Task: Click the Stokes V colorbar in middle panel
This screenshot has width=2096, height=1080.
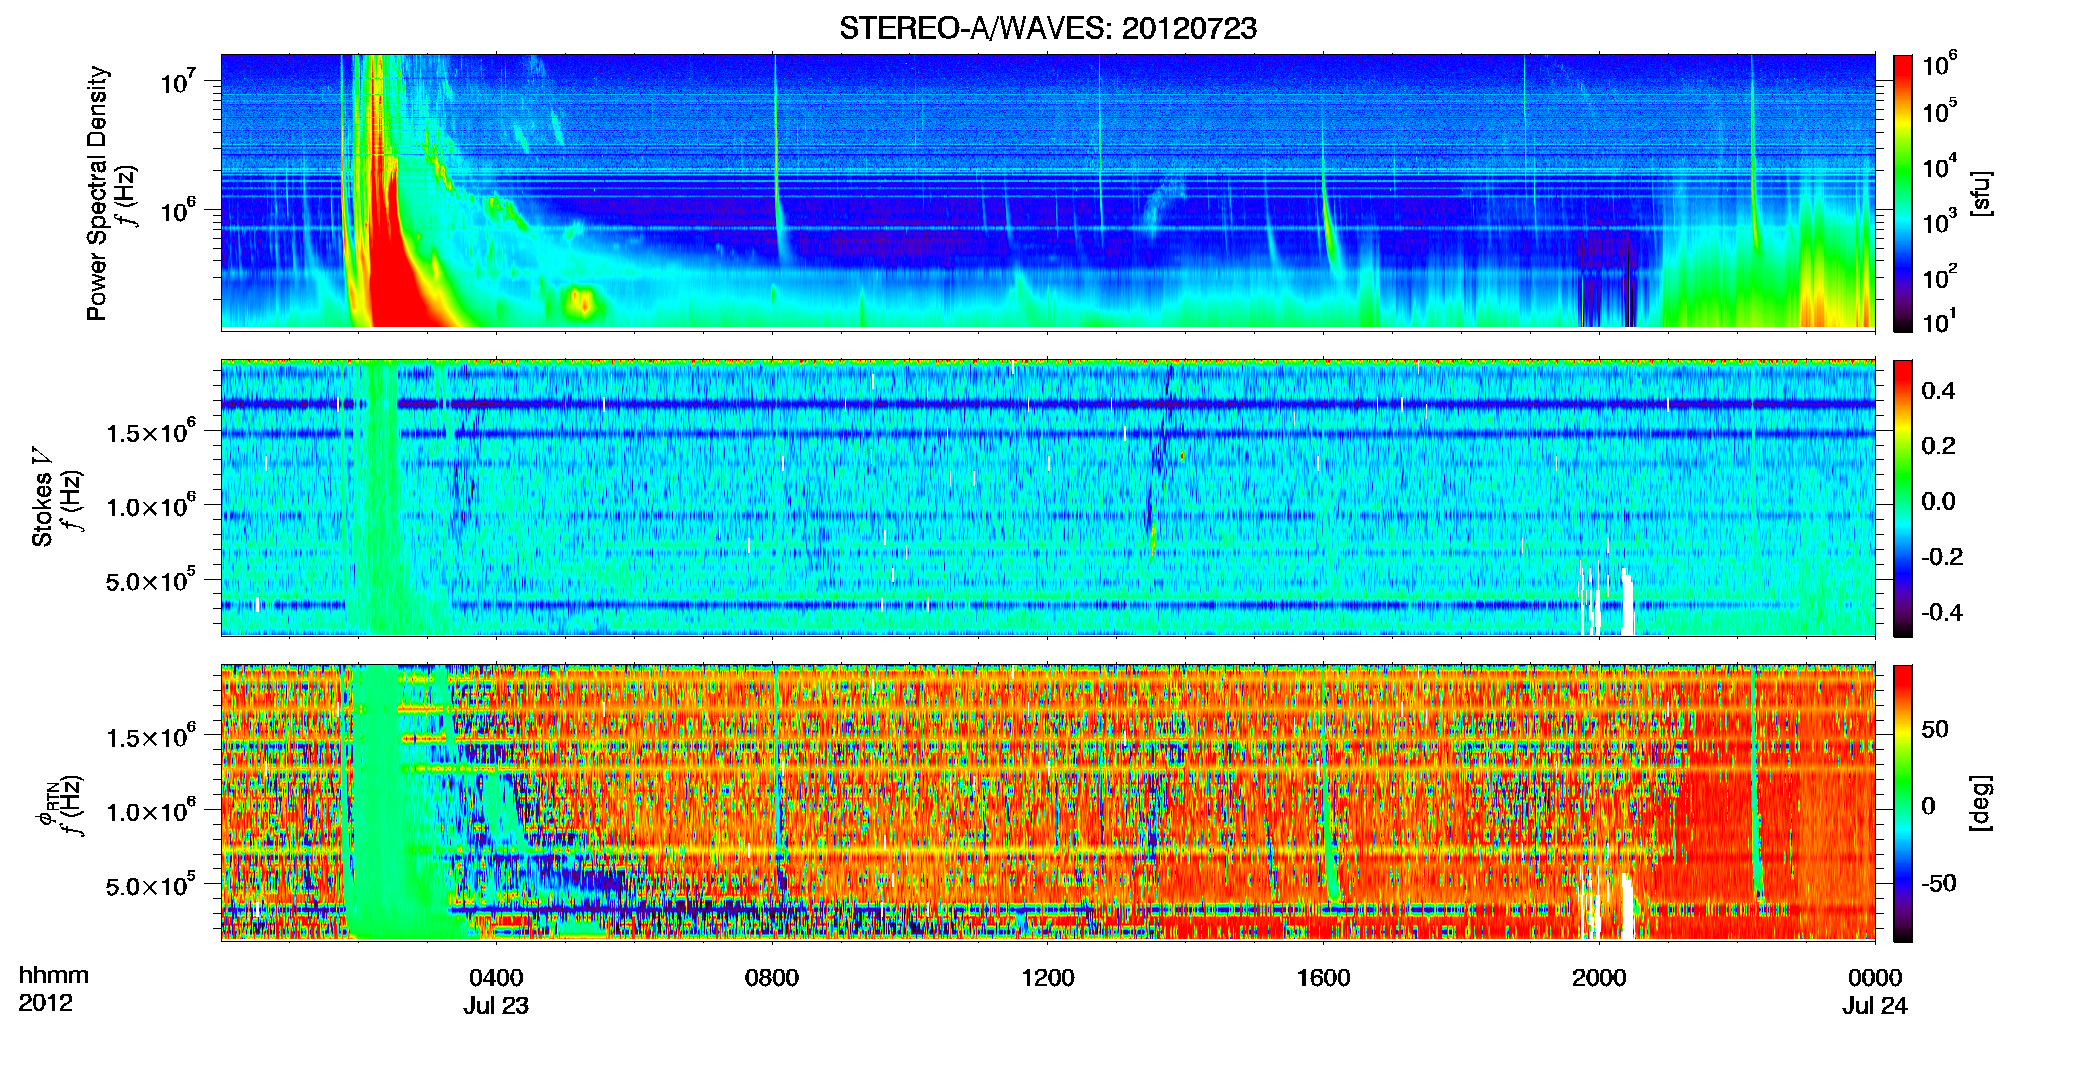Action: (1903, 498)
